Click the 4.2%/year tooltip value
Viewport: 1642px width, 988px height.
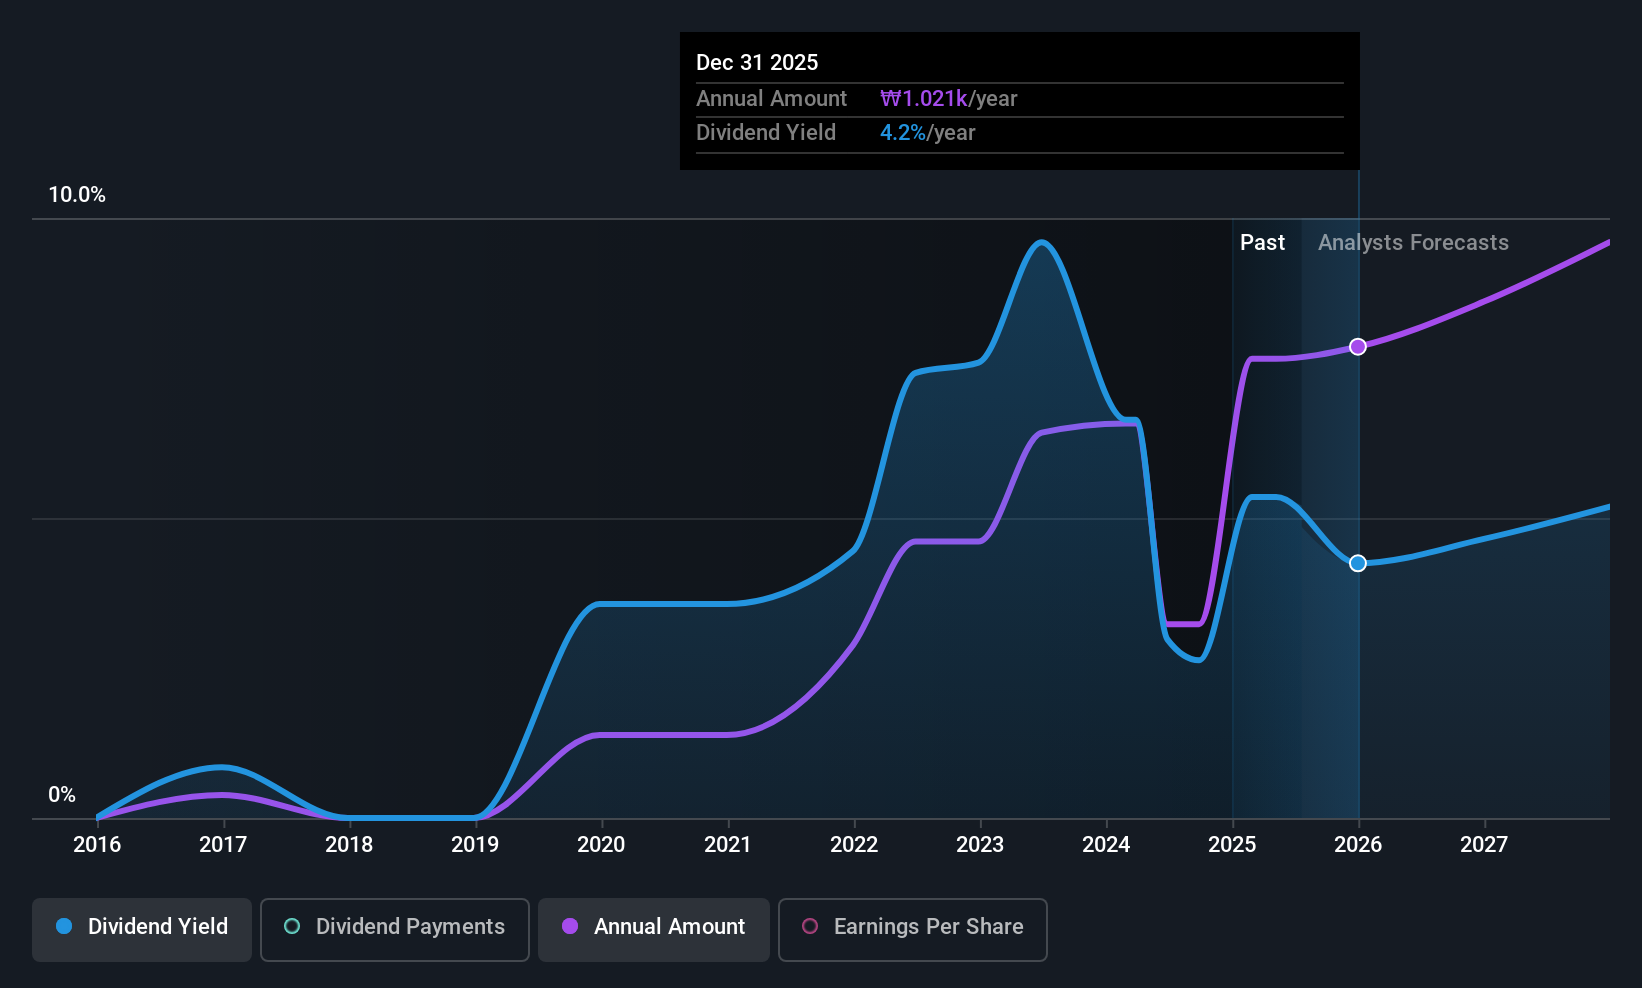tap(927, 133)
